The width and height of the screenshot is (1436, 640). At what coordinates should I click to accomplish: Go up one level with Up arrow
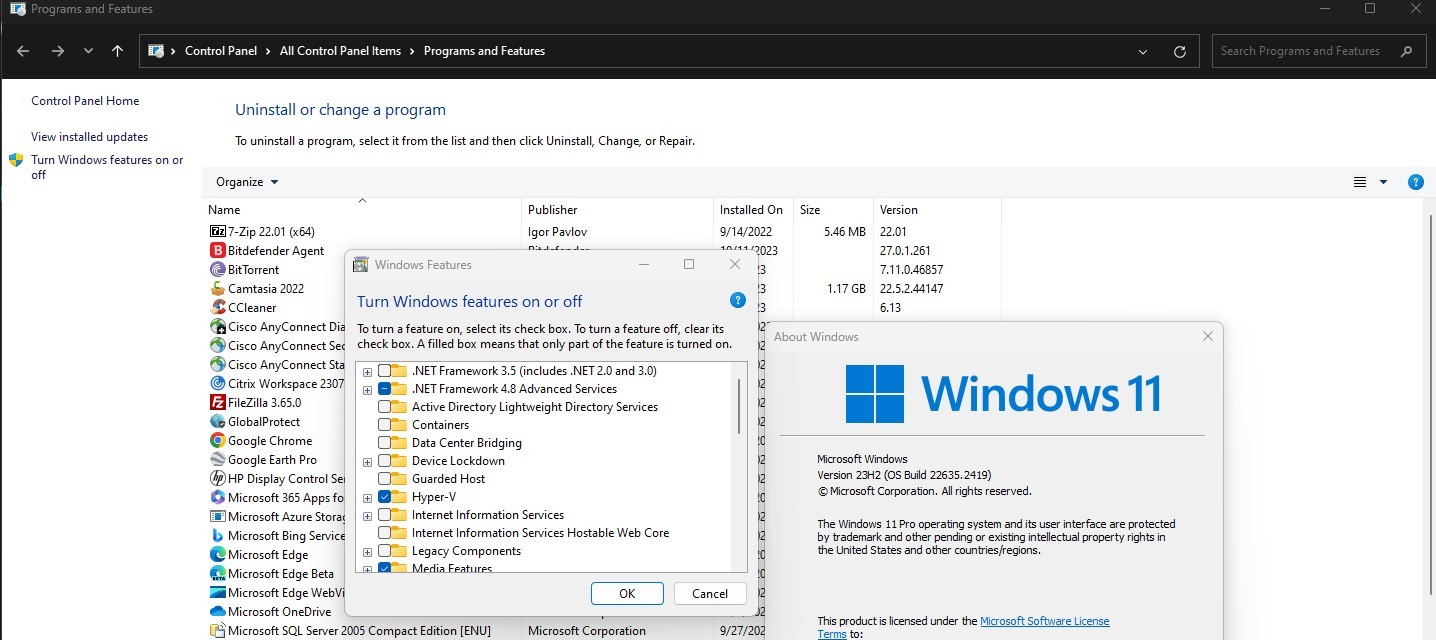click(x=118, y=51)
